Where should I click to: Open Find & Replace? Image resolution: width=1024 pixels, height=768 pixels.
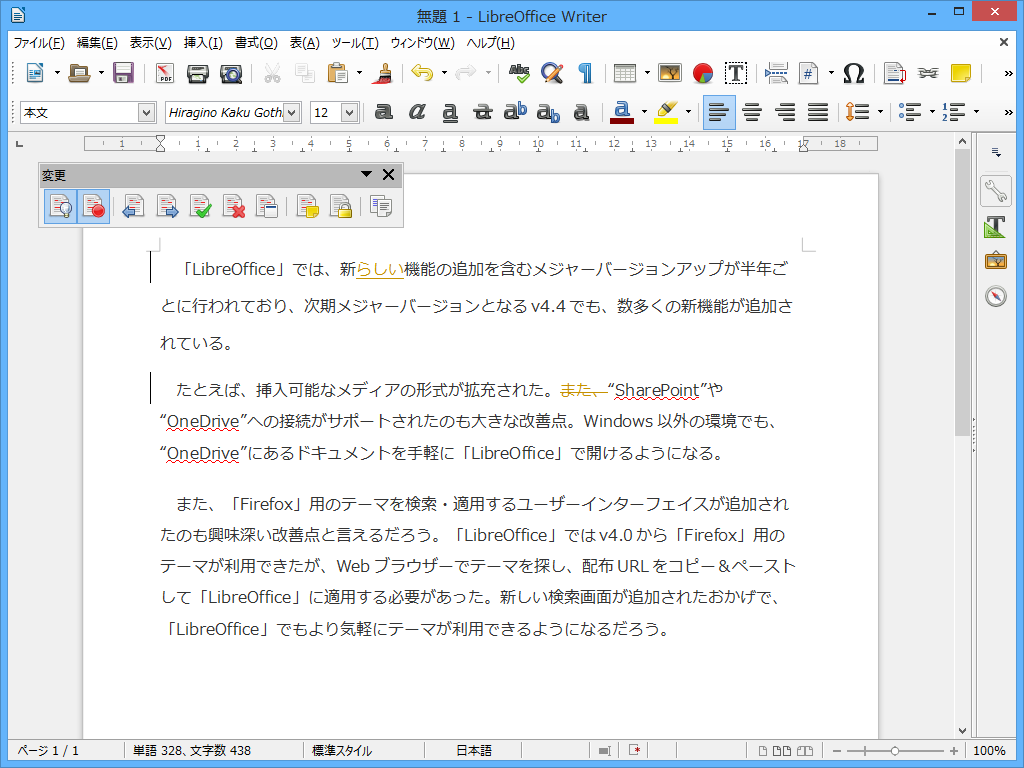[552, 72]
